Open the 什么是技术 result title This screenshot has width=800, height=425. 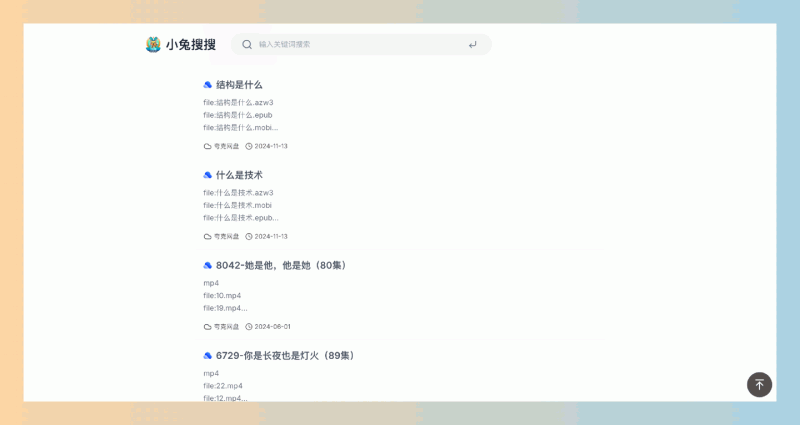tap(239, 175)
